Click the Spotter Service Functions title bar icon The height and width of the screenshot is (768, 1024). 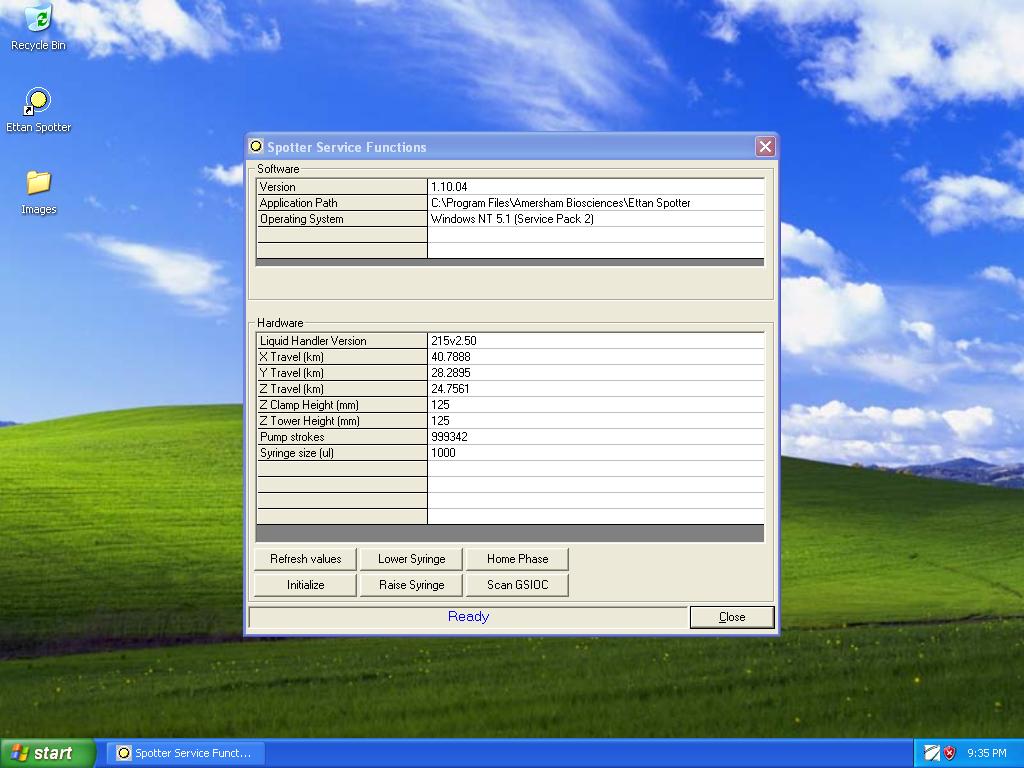(256, 147)
